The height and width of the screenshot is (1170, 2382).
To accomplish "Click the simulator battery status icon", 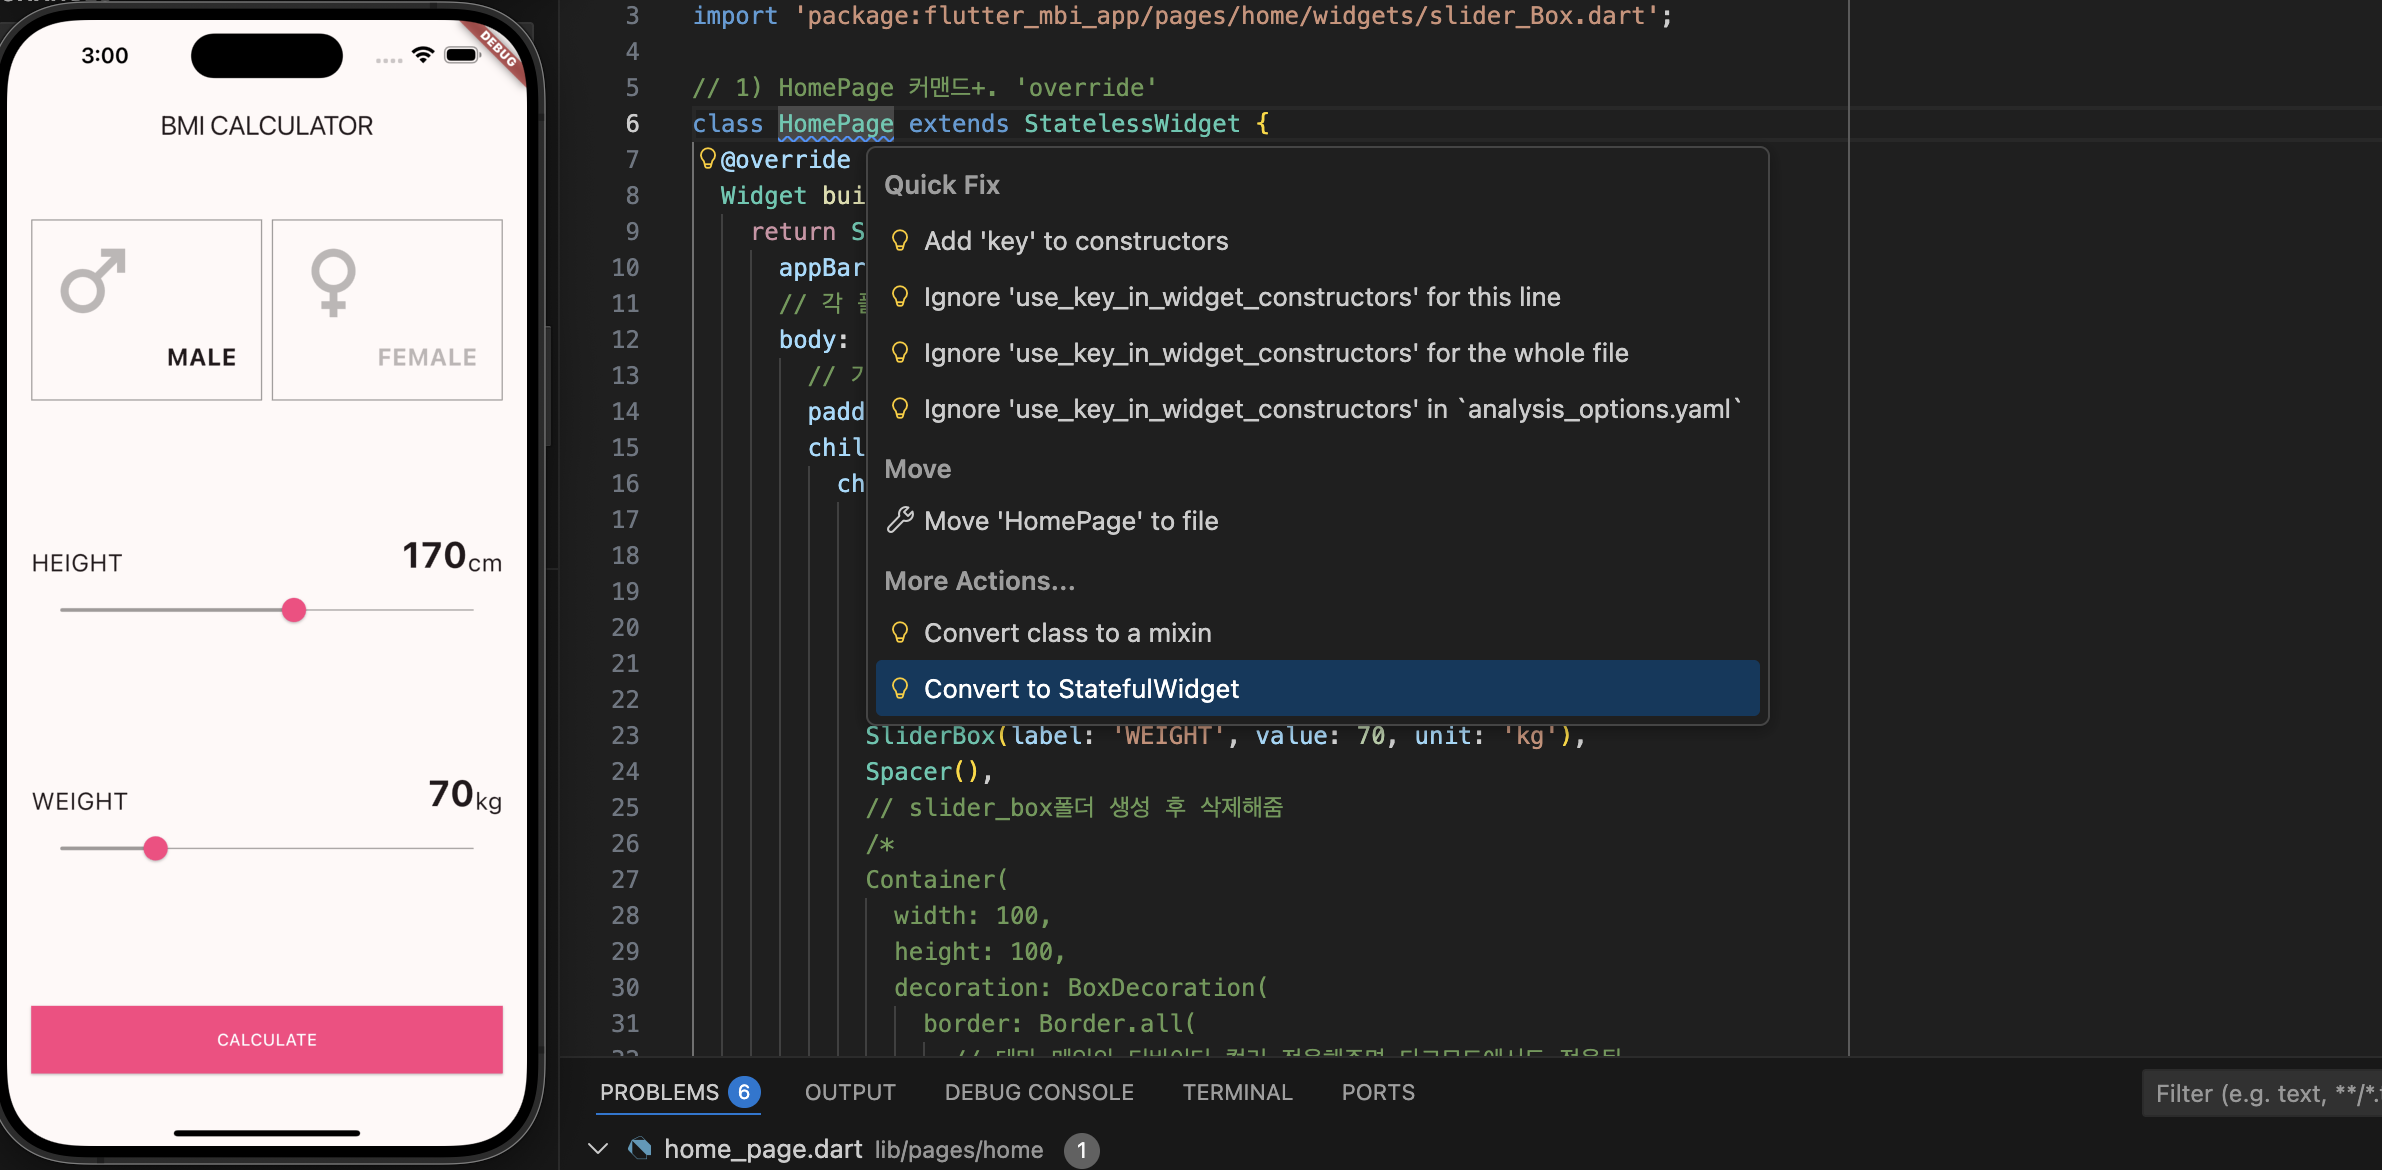I will (463, 55).
